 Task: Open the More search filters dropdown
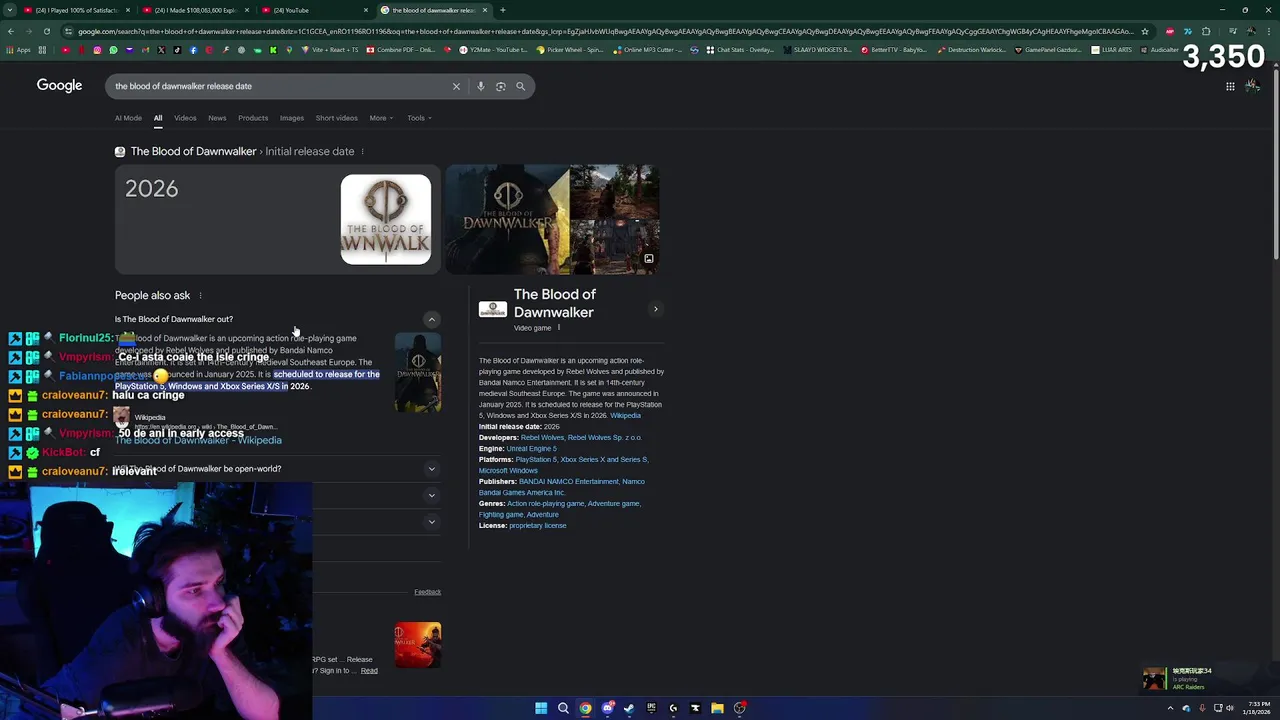(381, 118)
